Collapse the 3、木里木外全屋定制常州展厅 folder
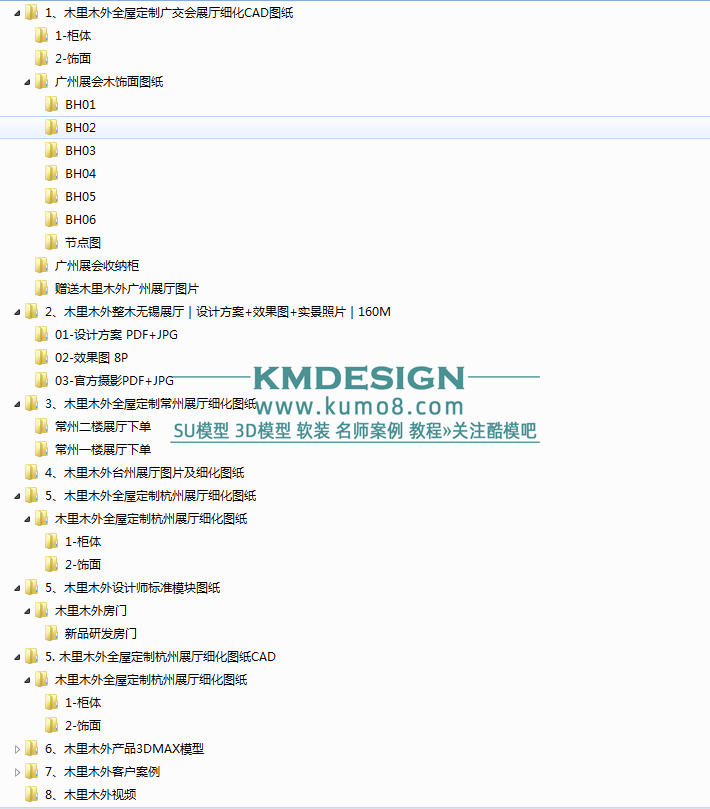Image resolution: width=710 pixels, height=809 pixels. 17,404
